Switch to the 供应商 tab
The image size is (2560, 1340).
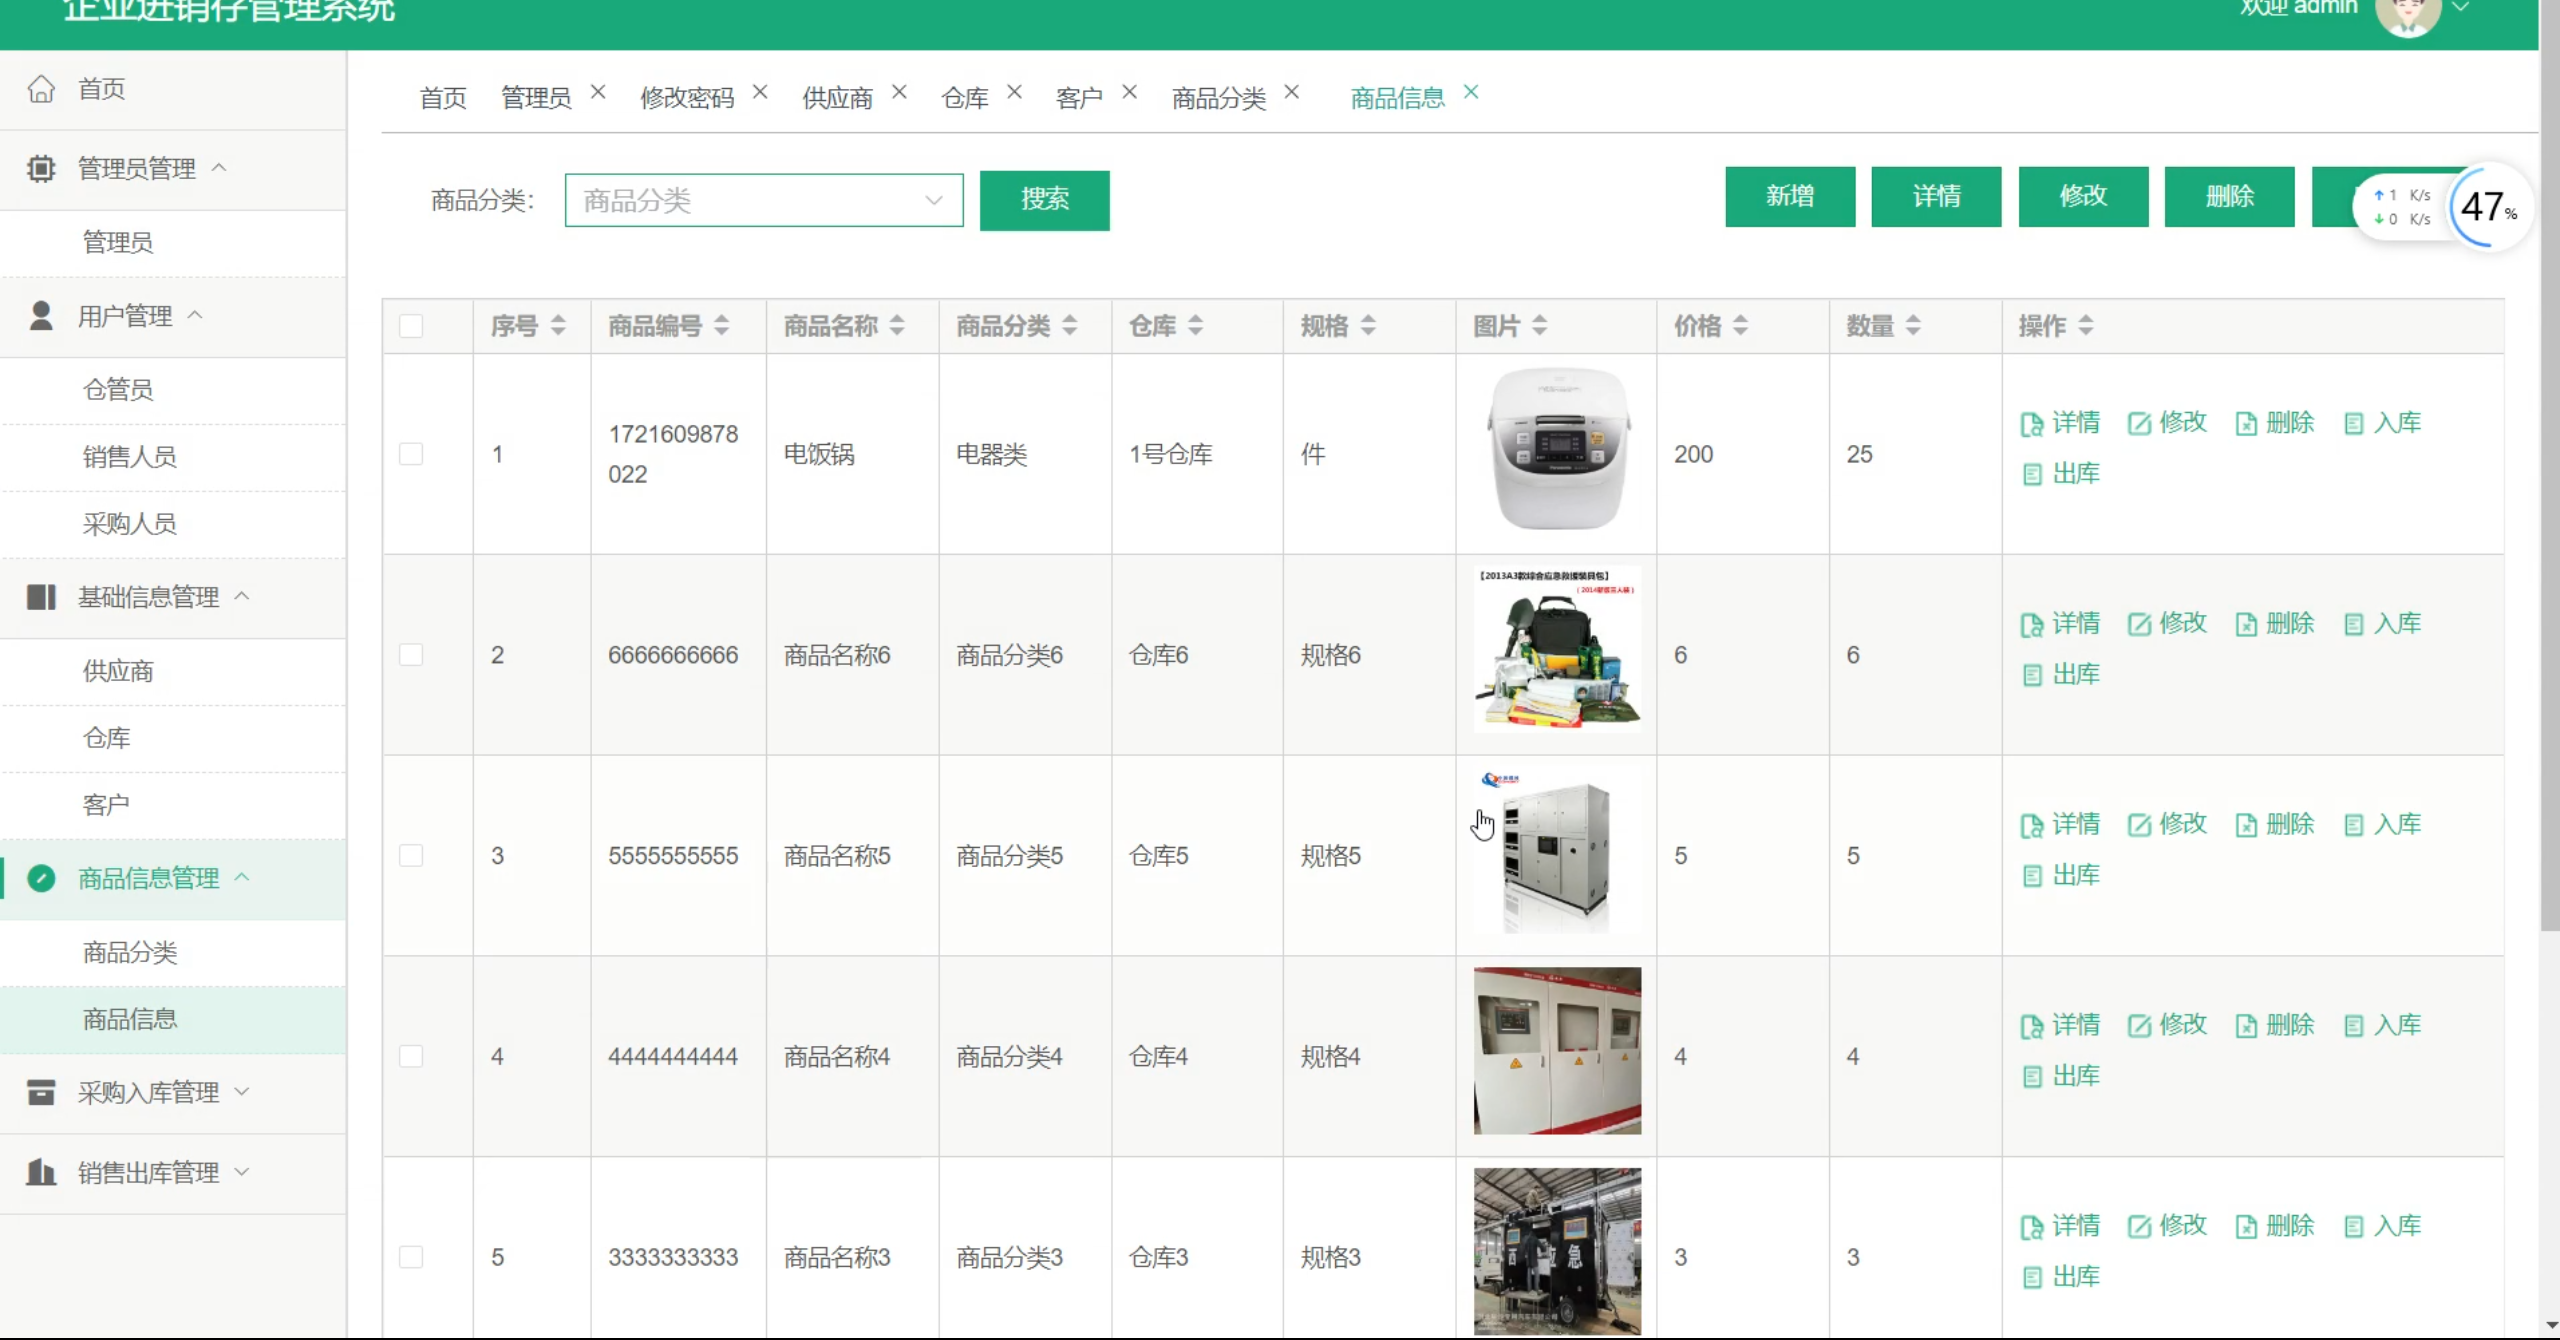(837, 98)
